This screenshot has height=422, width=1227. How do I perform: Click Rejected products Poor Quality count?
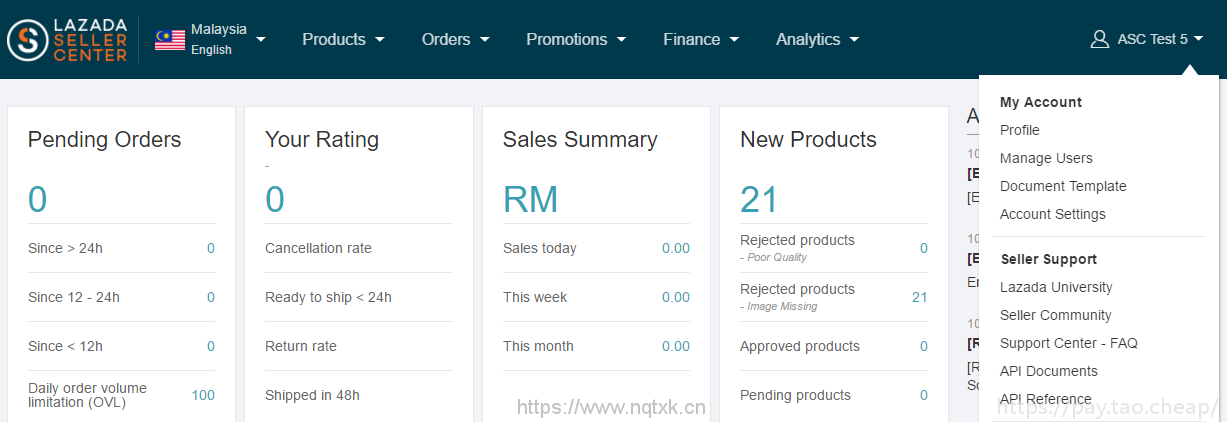[924, 248]
